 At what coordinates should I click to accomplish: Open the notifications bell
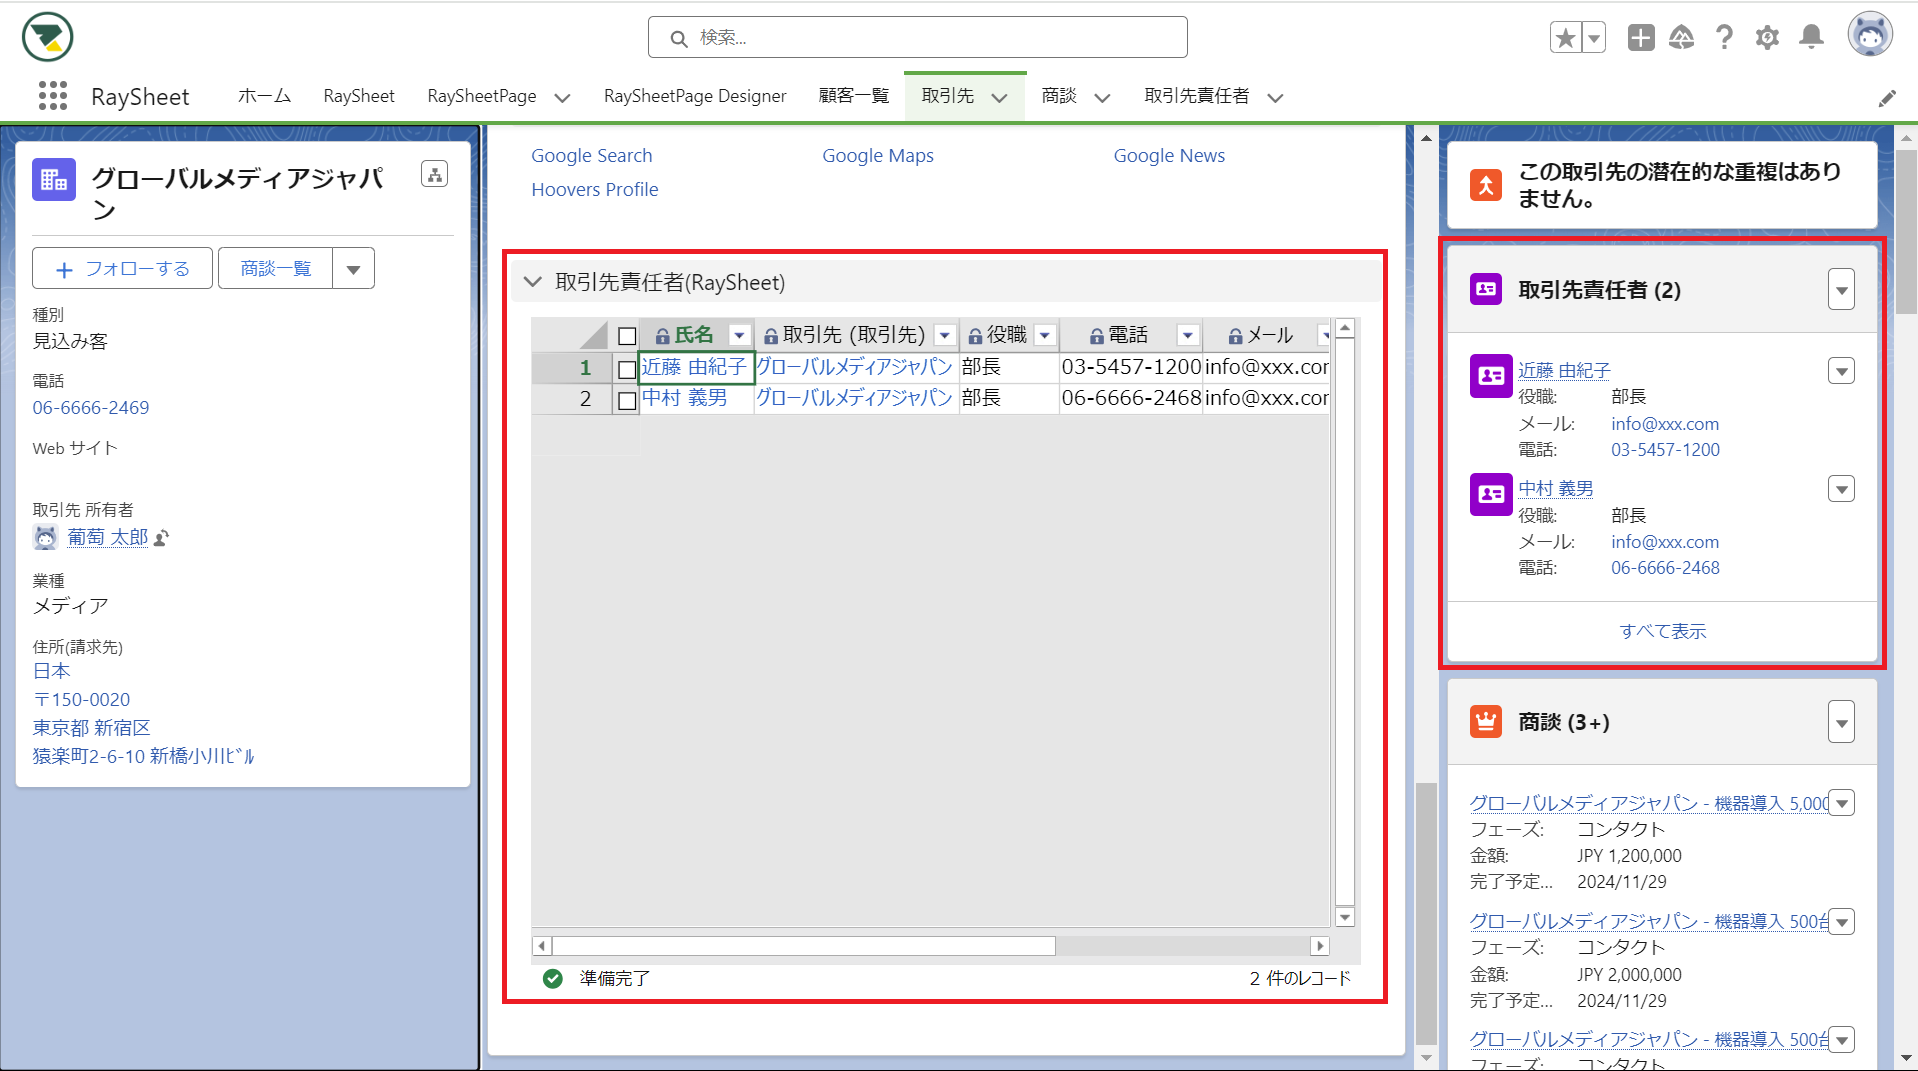(x=1811, y=38)
